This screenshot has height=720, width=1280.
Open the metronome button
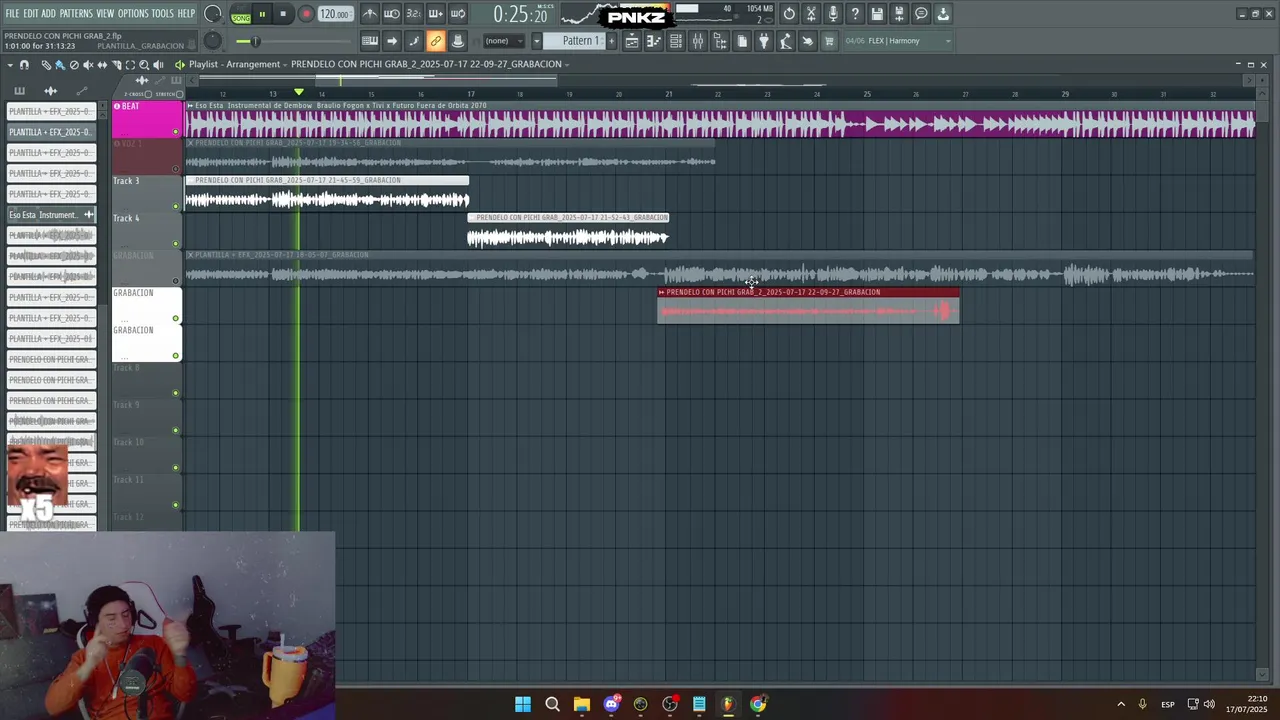[370, 14]
